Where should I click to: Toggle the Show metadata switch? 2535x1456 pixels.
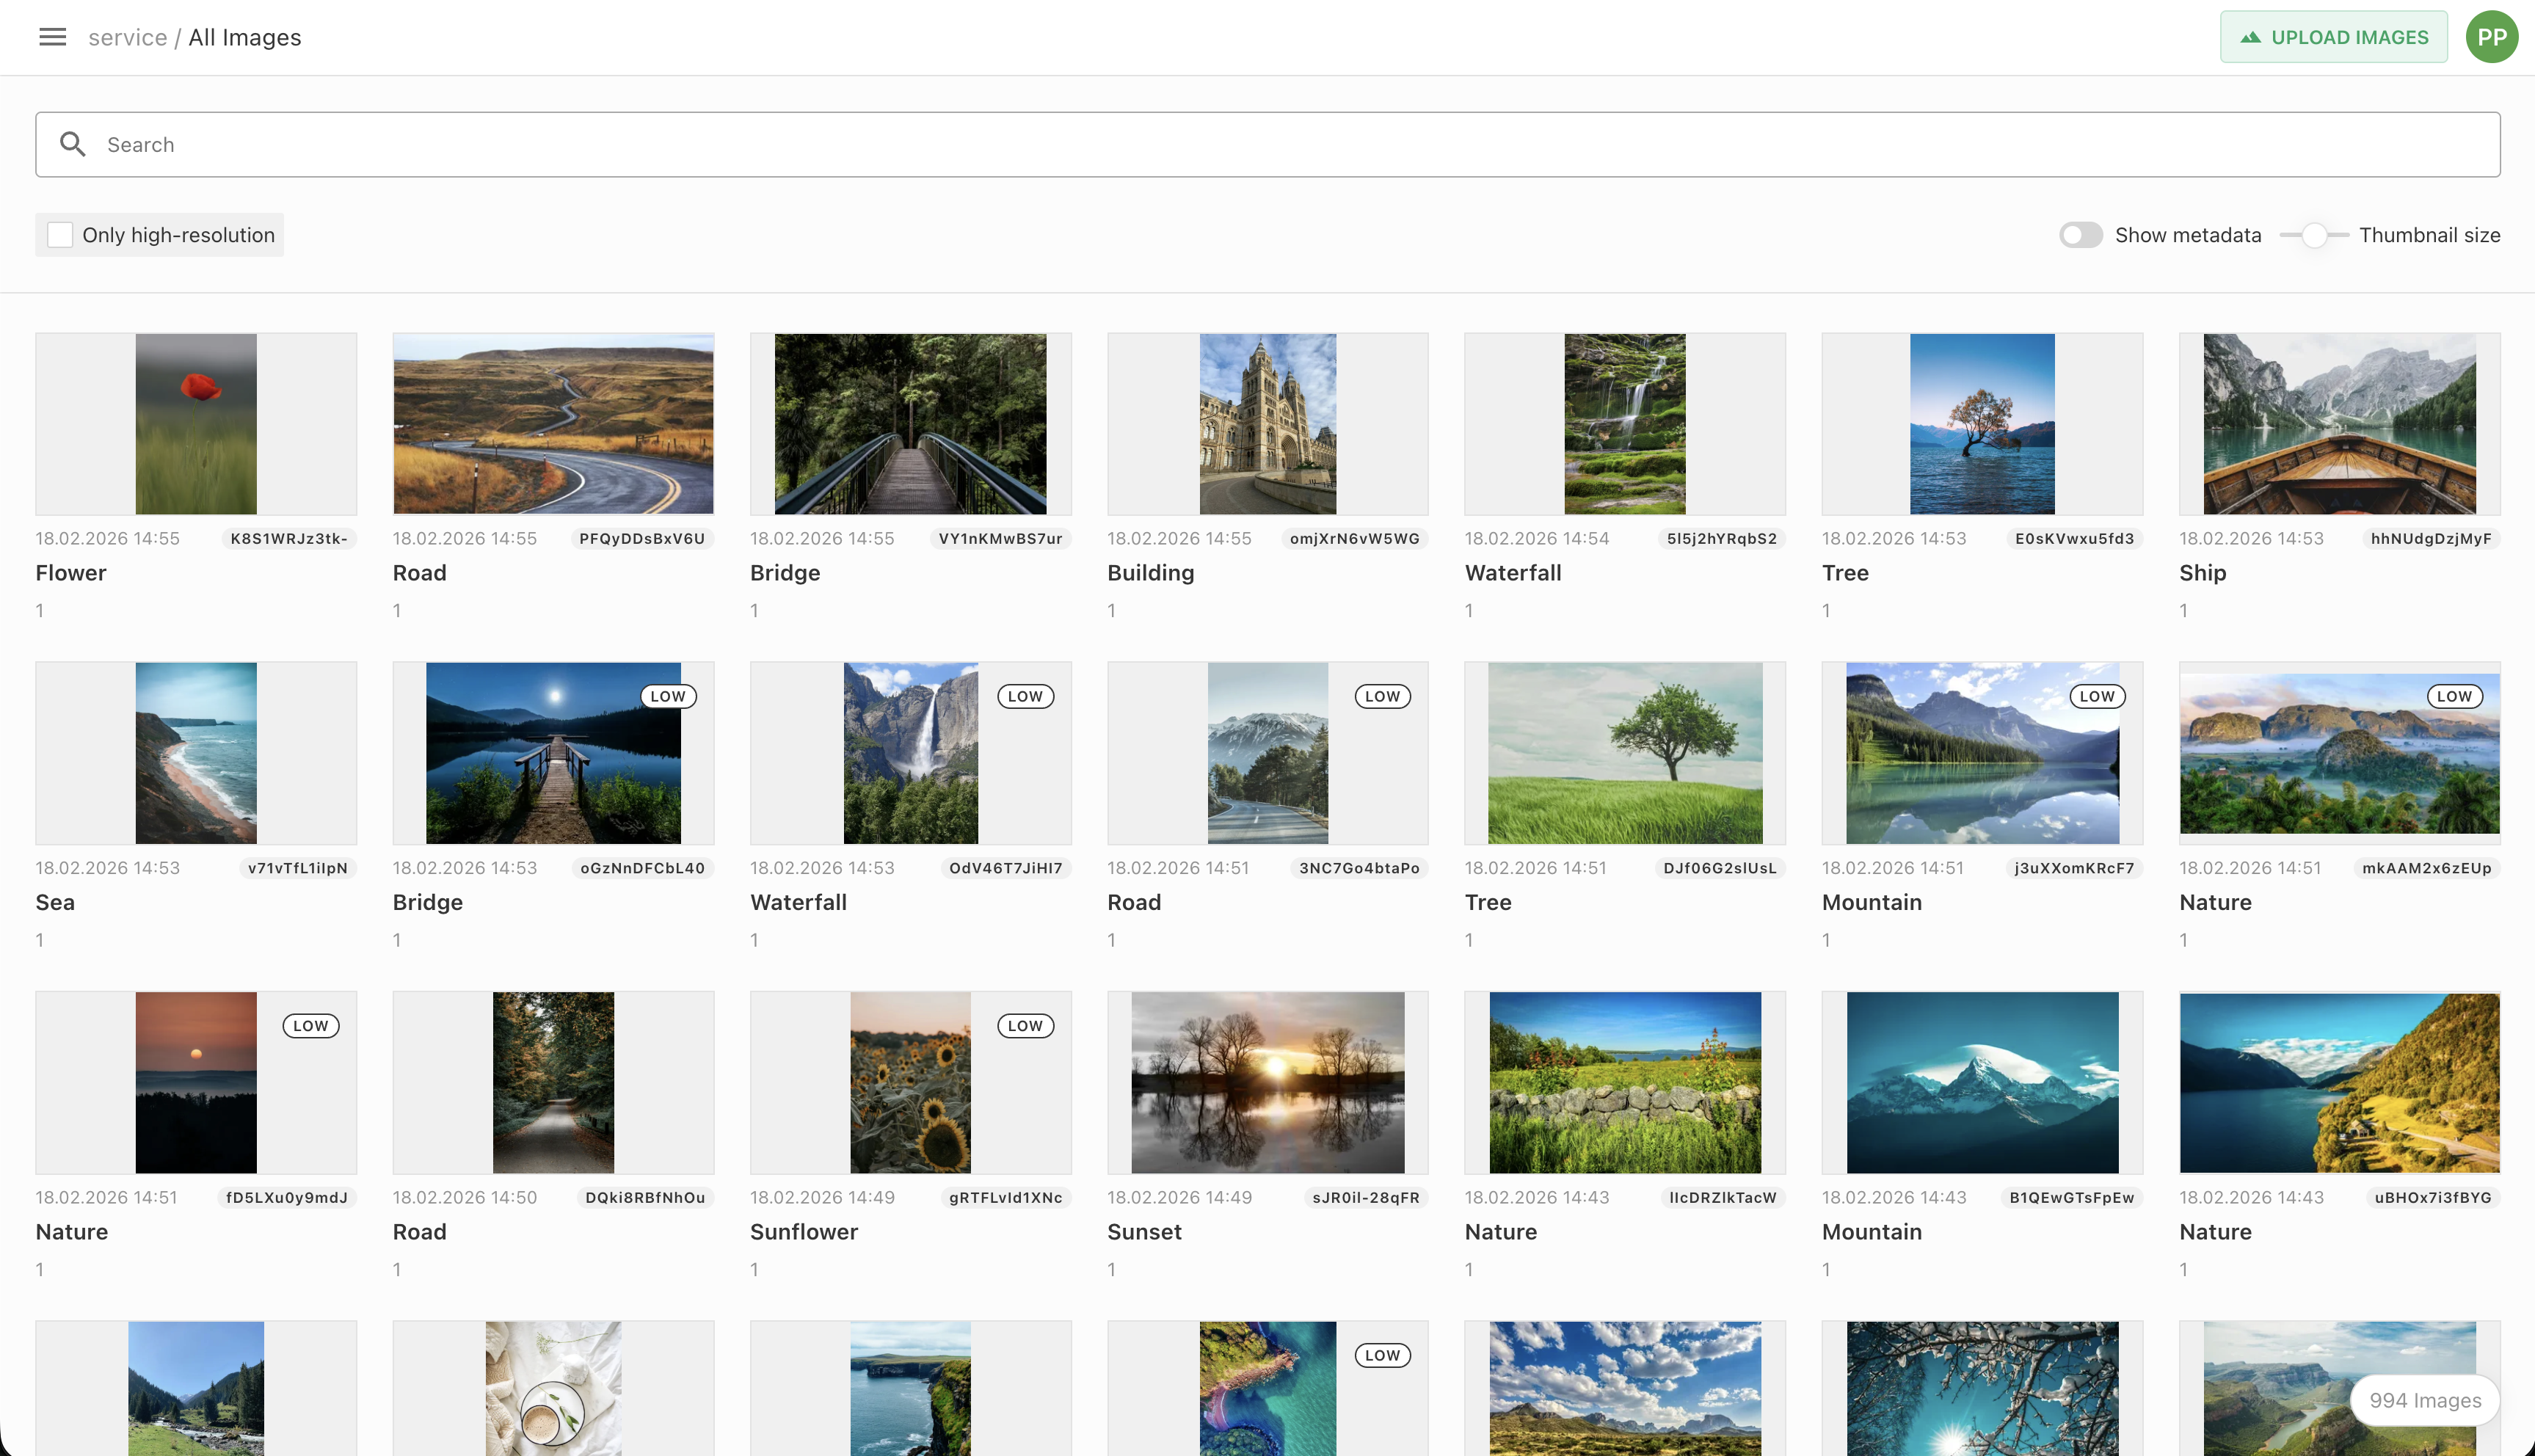2082,235
